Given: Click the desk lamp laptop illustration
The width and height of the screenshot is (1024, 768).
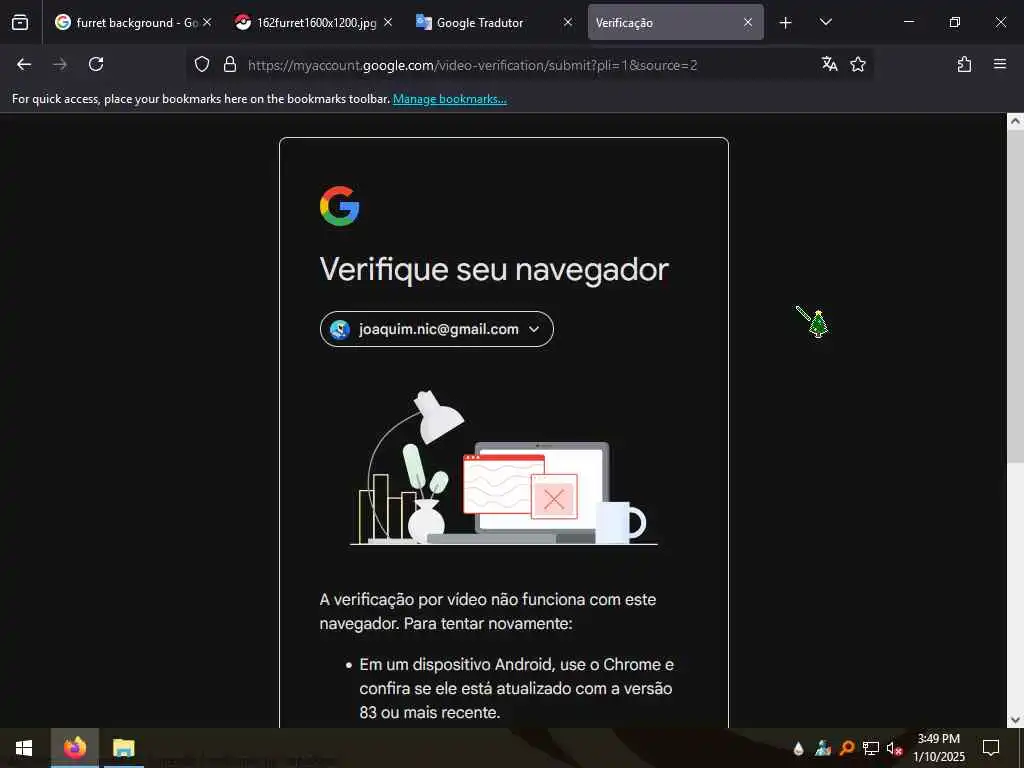Looking at the screenshot, I should [503, 468].
